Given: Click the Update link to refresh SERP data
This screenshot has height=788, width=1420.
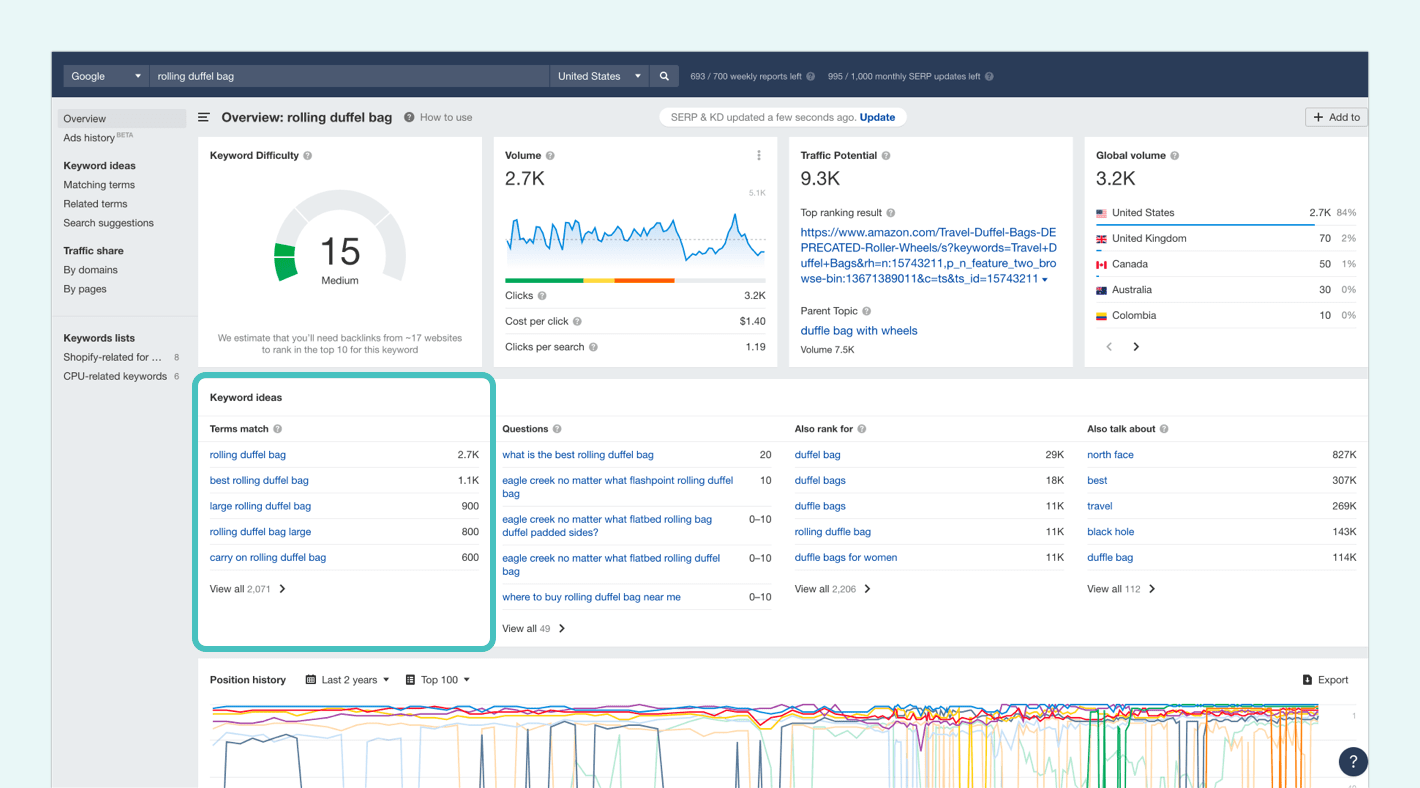Looking at the screenshot, I should point(877,116).
